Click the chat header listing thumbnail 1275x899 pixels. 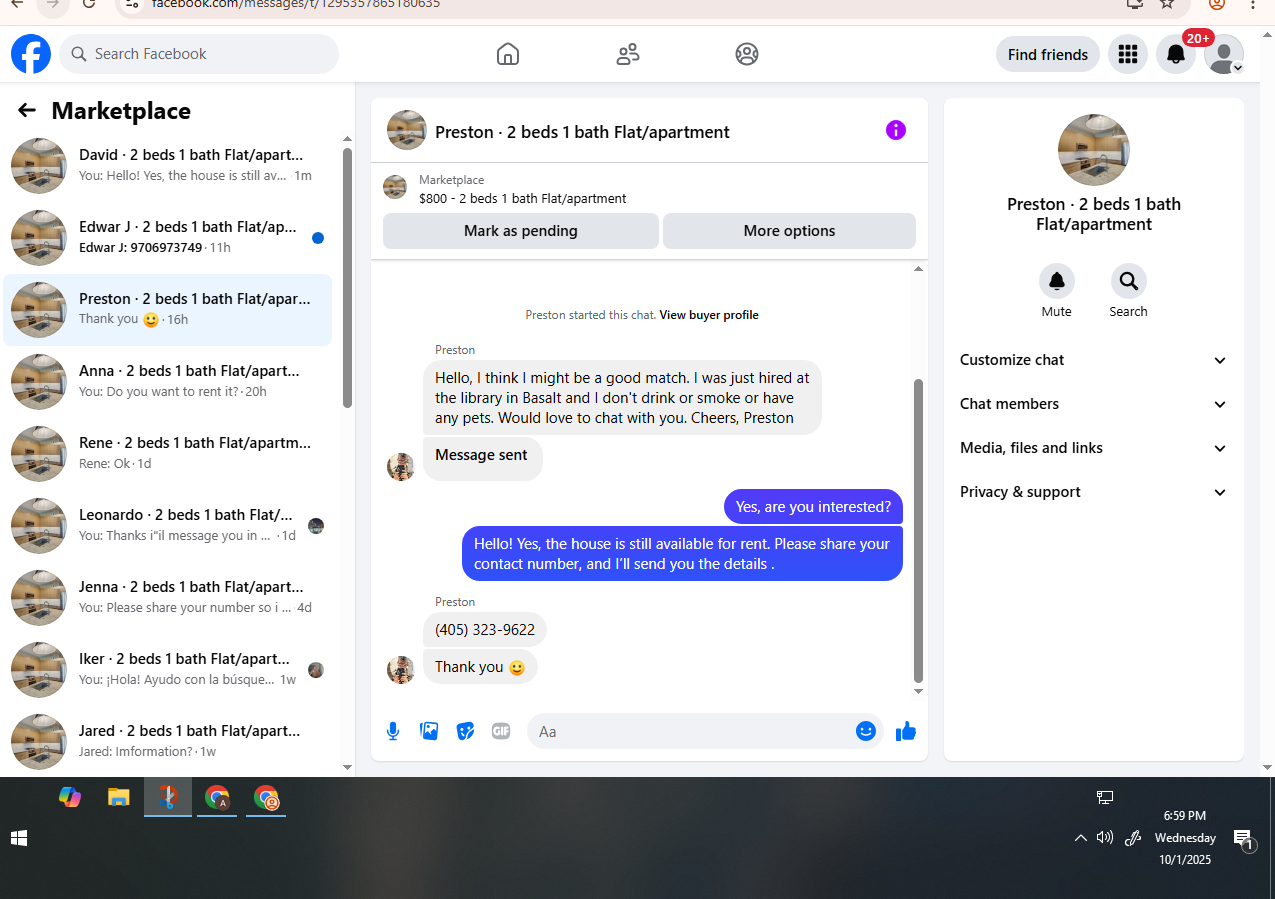407,130
